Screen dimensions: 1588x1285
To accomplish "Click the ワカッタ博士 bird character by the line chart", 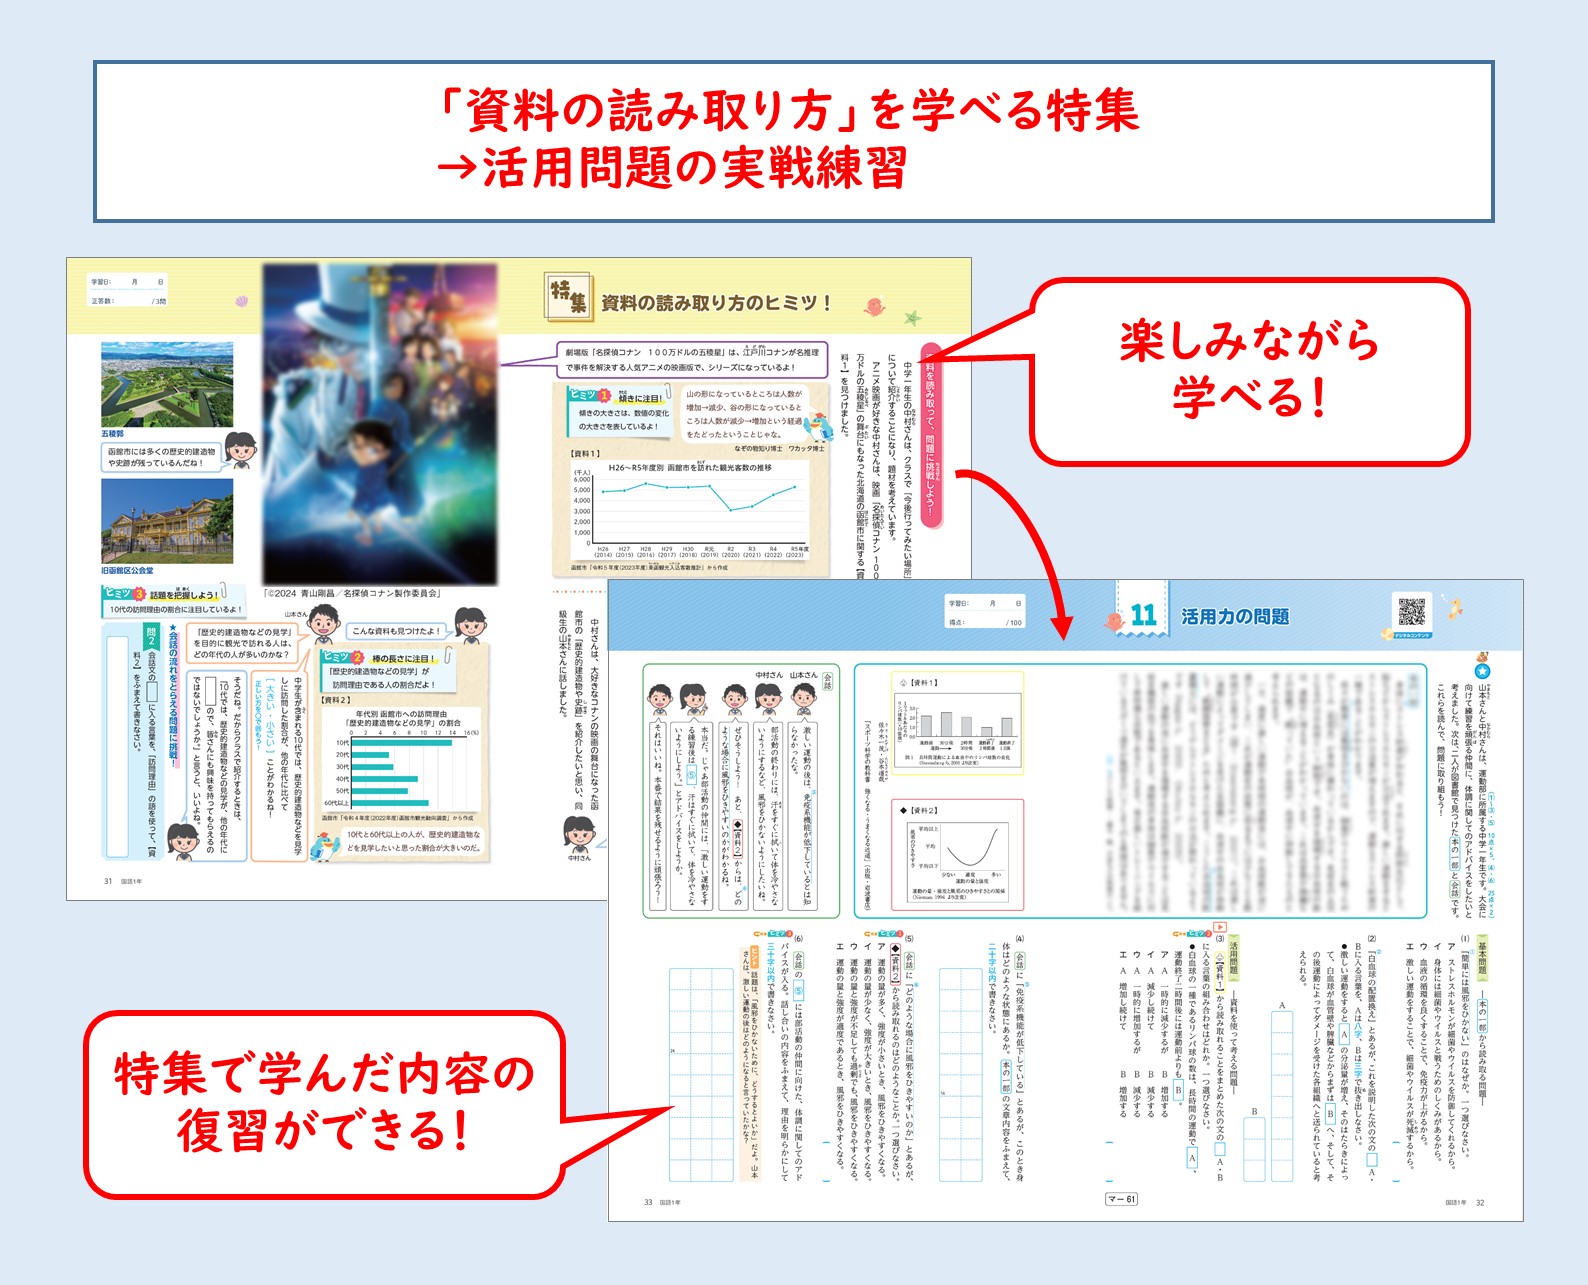I will (819, 427).
